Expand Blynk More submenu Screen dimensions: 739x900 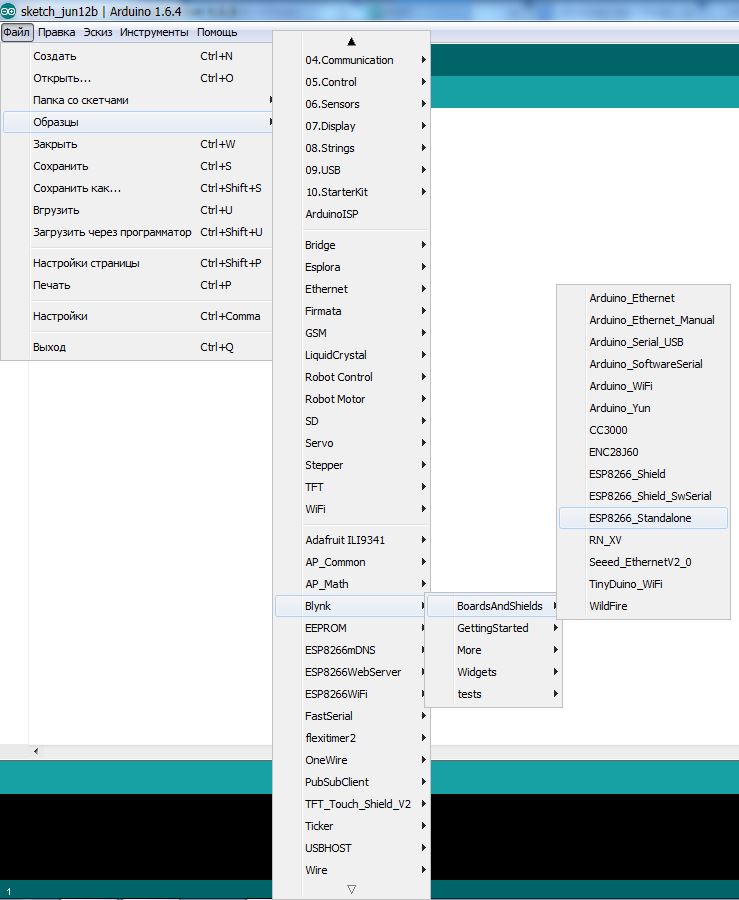click(x=493, y=650)
